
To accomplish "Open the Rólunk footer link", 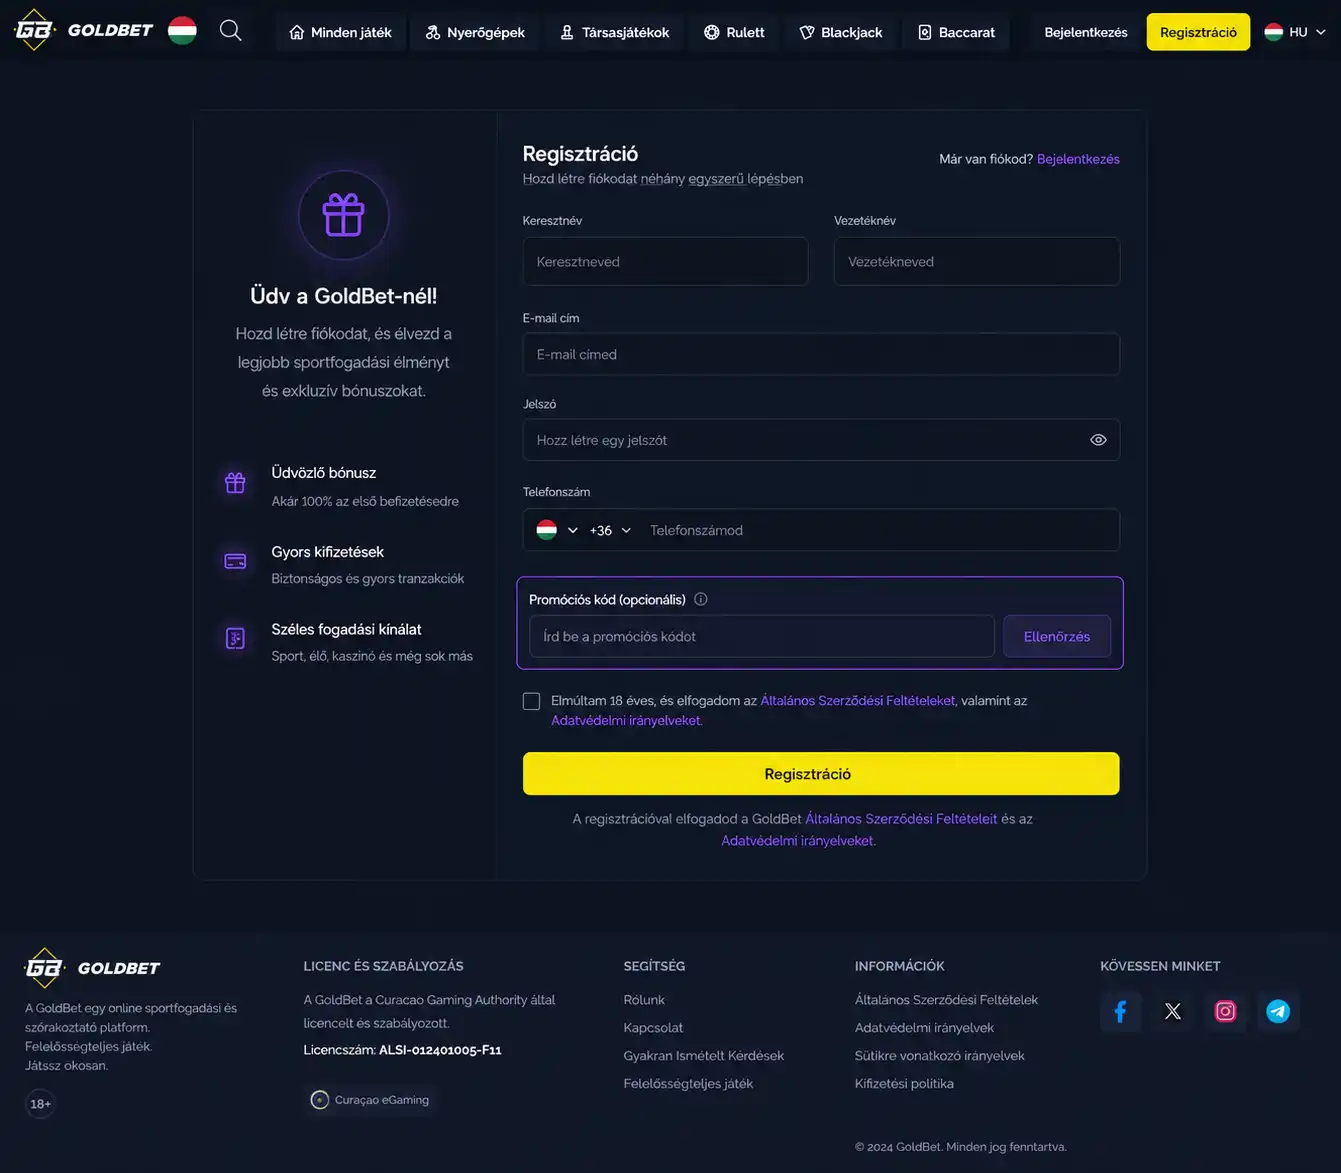I will click(x=644, y=1000).
